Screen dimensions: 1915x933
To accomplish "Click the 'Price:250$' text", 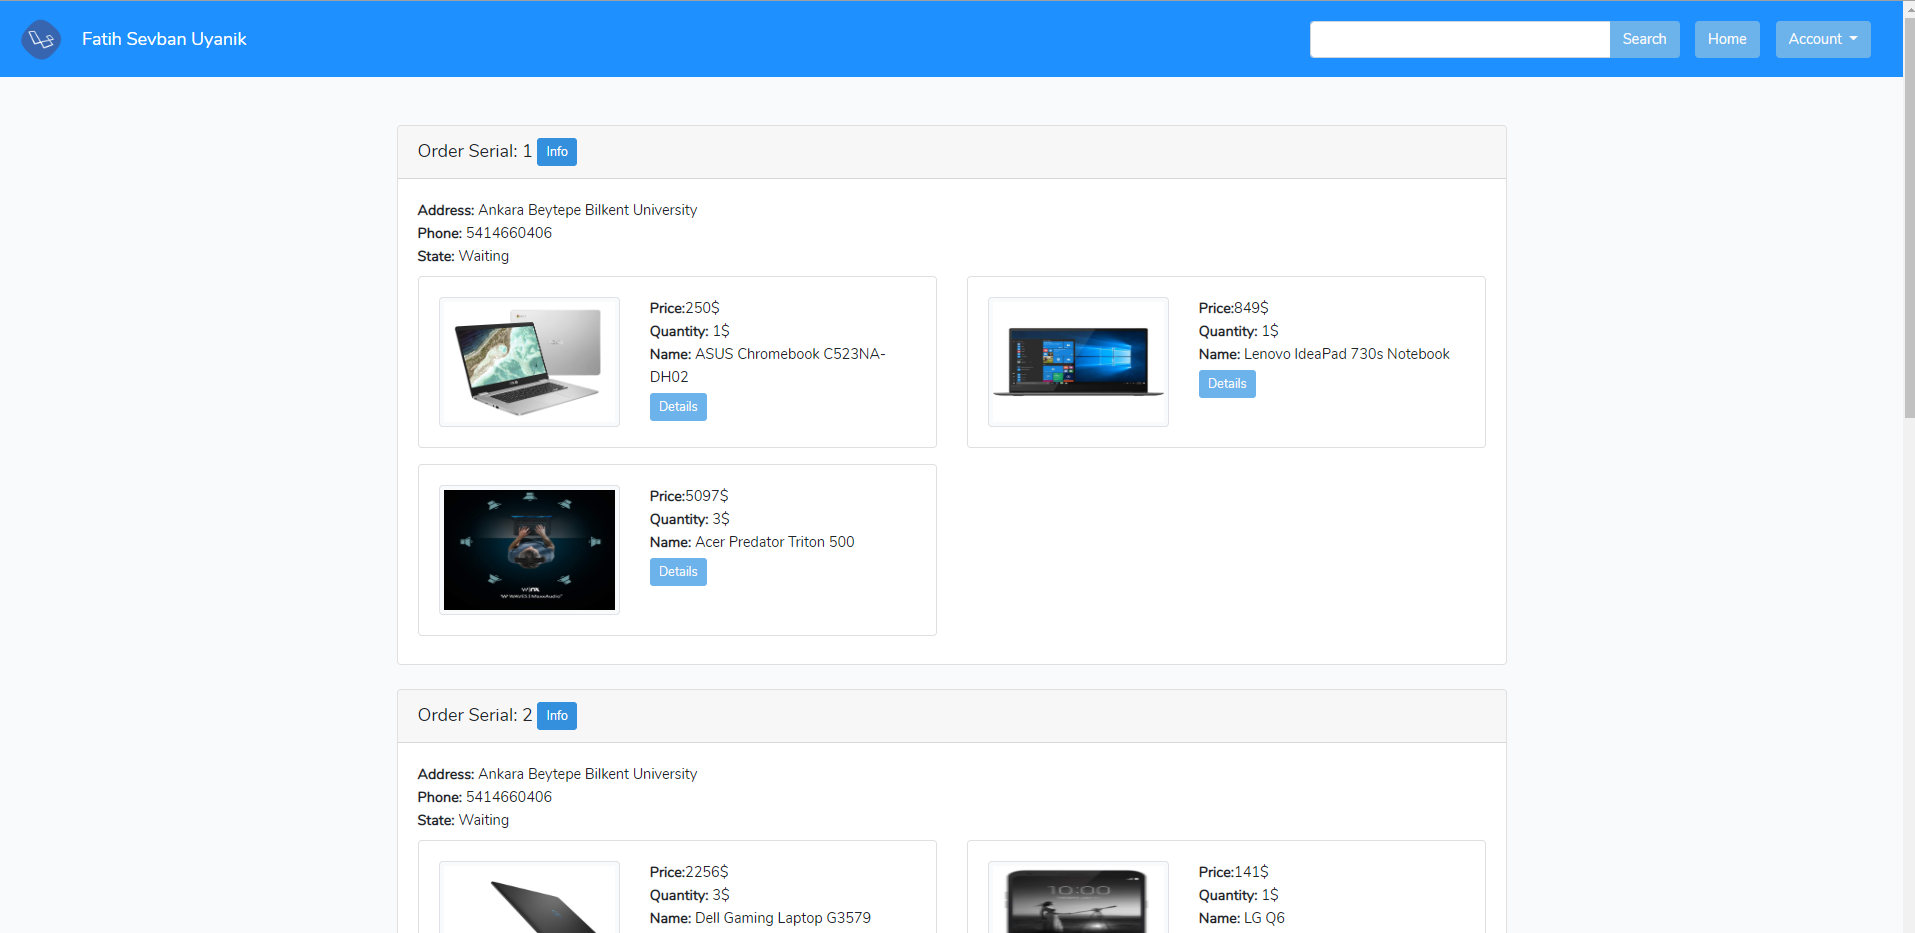I will tap(684, 308).
